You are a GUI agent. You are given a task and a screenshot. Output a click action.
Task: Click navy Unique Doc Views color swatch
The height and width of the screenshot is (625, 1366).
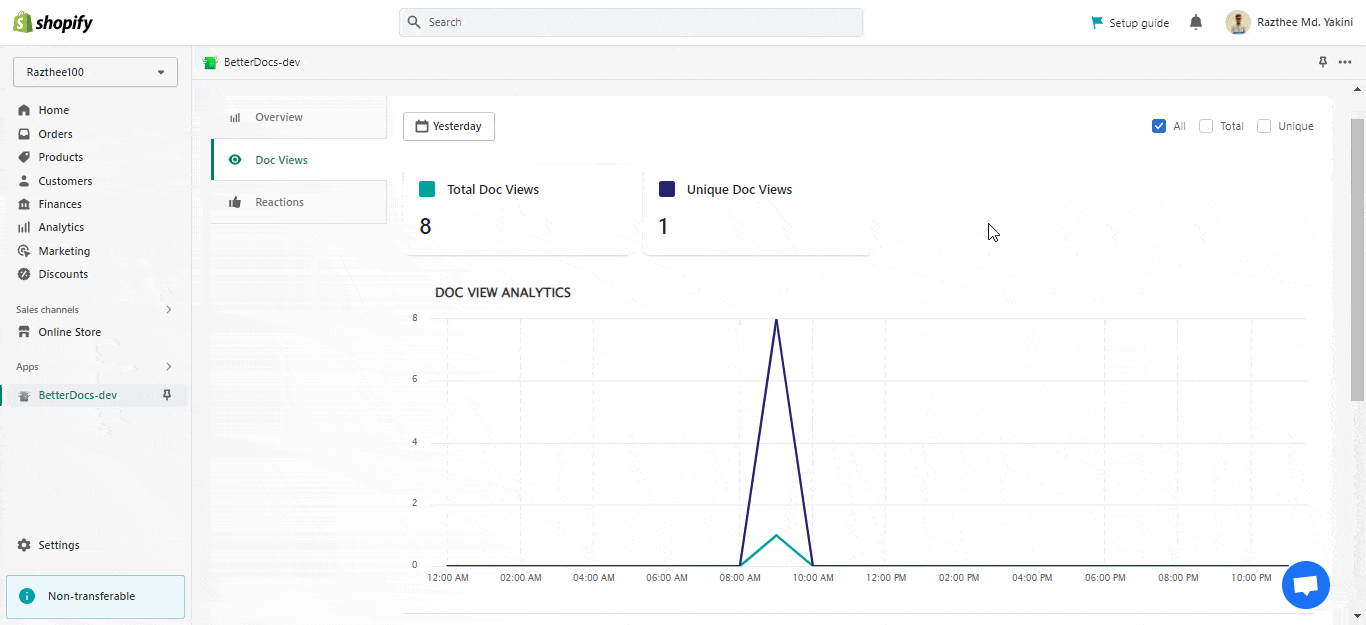tap(667, 189)
